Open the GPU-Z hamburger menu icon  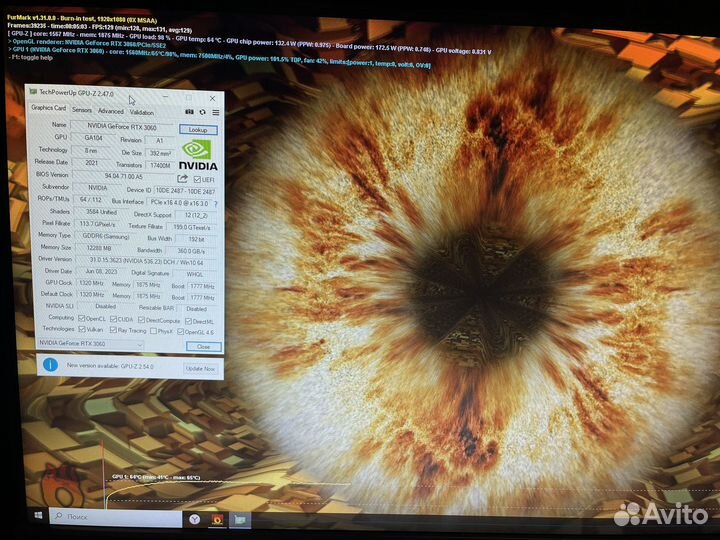[x=215, y=112]
